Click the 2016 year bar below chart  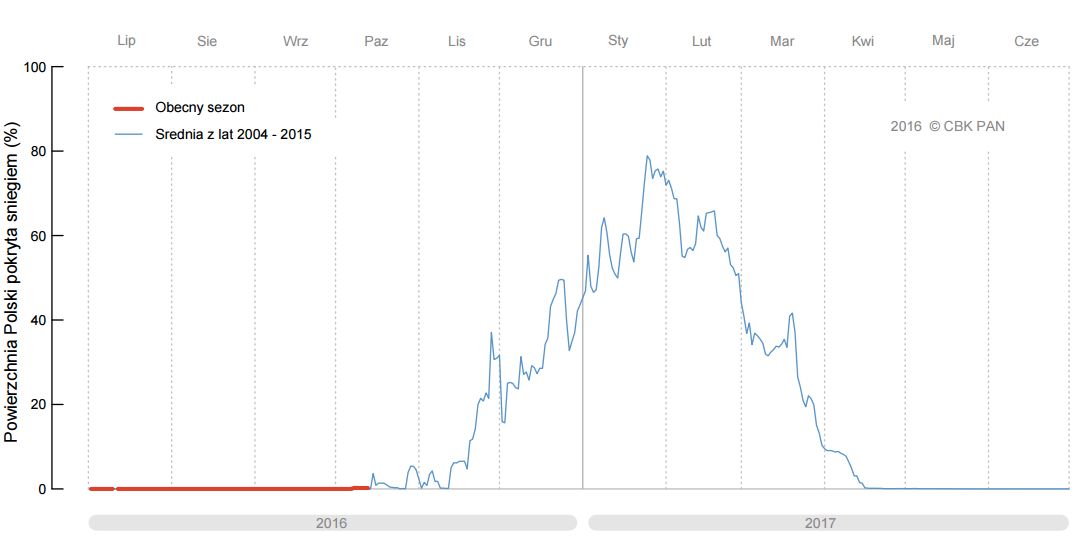[x=332, y=523]
